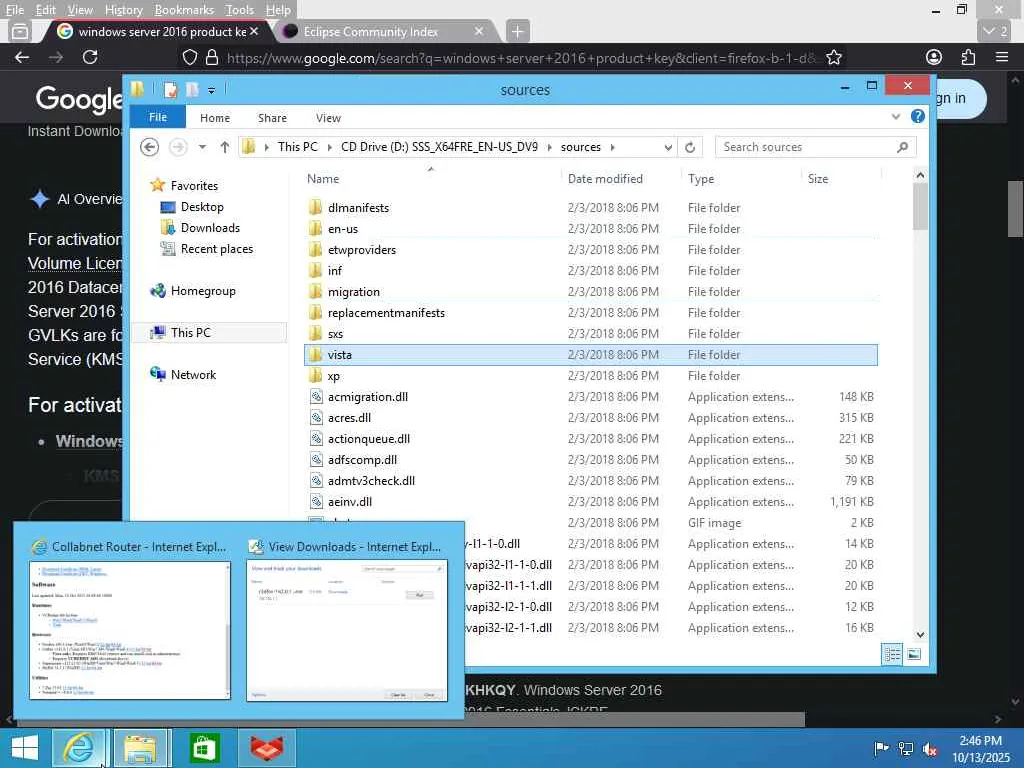1024x768 pixels.
Task: Open Firefox list all tabs dropdown
Action: tap(995, 31)
